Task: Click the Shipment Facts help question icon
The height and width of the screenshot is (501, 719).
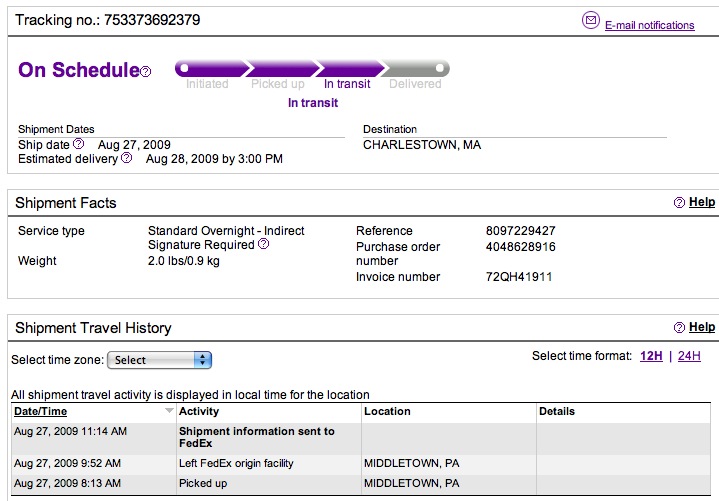Action: [679, 202]
